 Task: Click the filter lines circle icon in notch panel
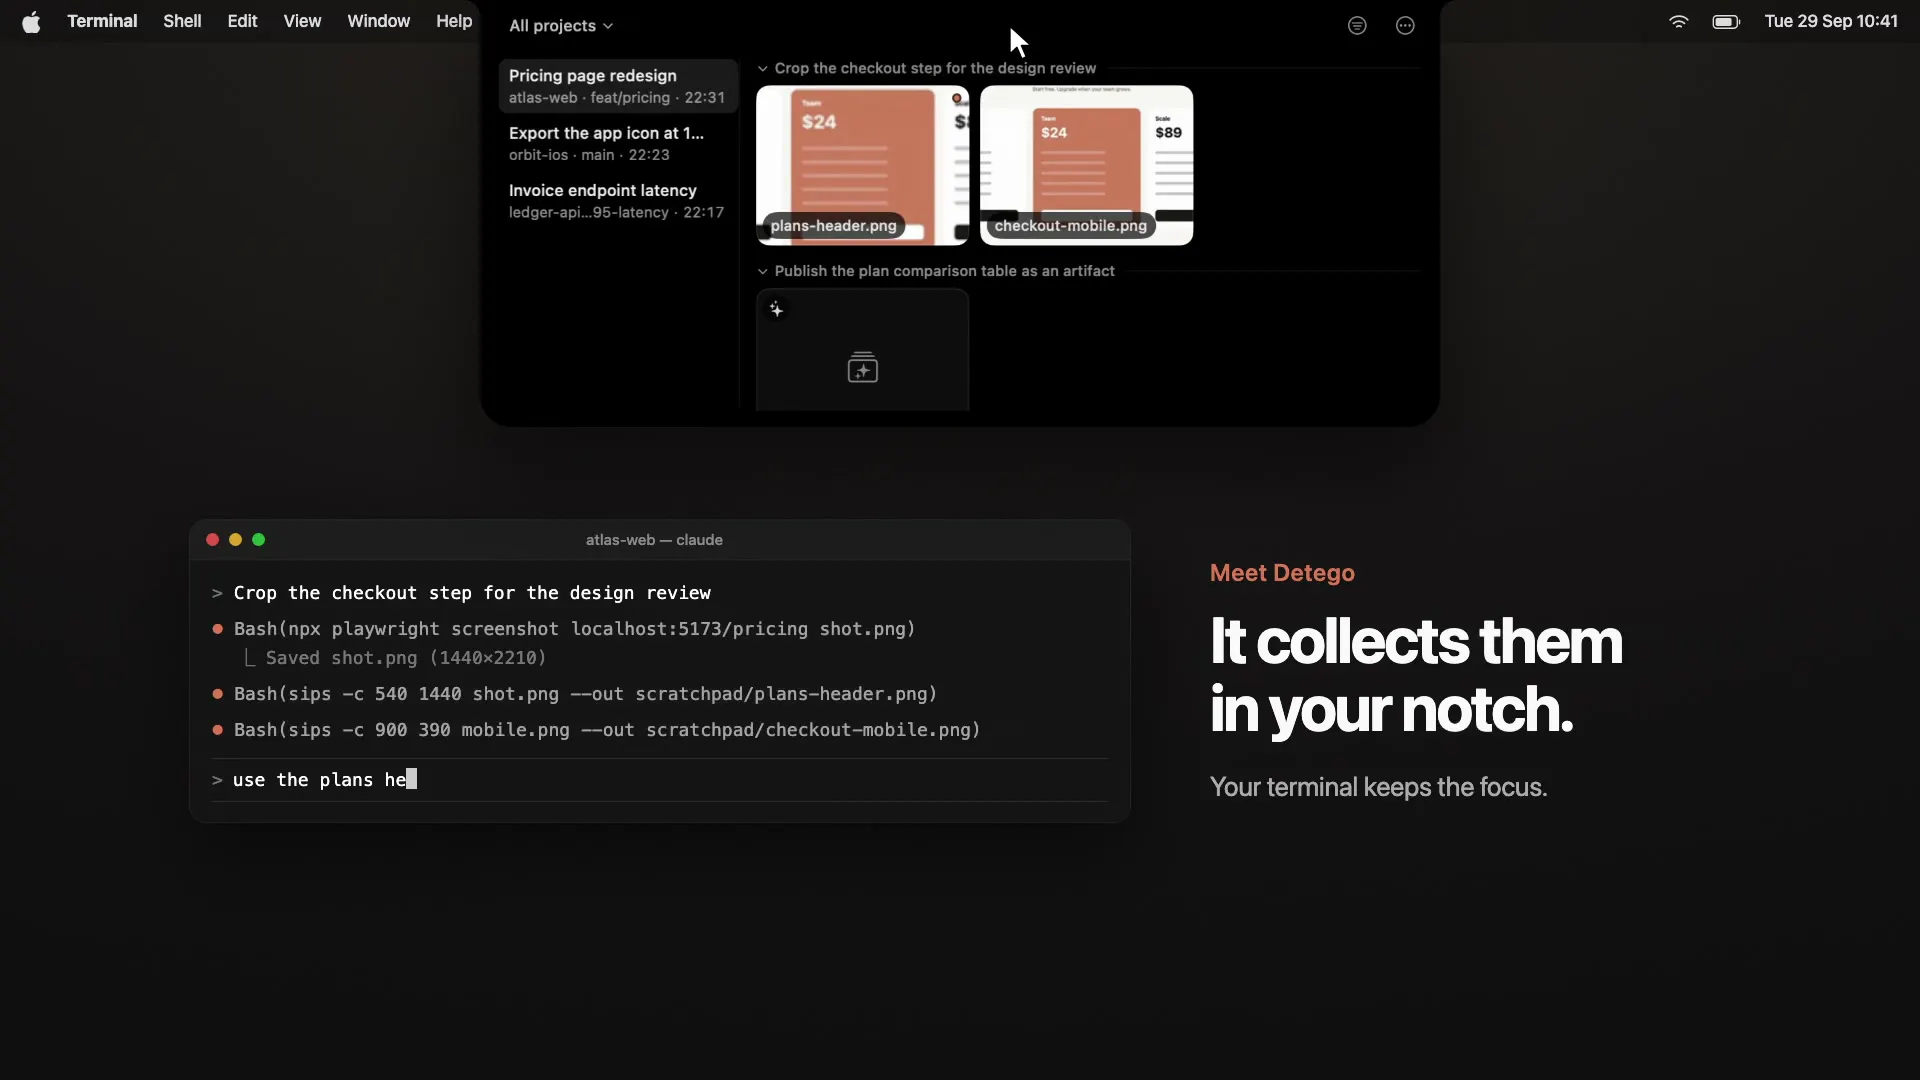(1357, 26)
